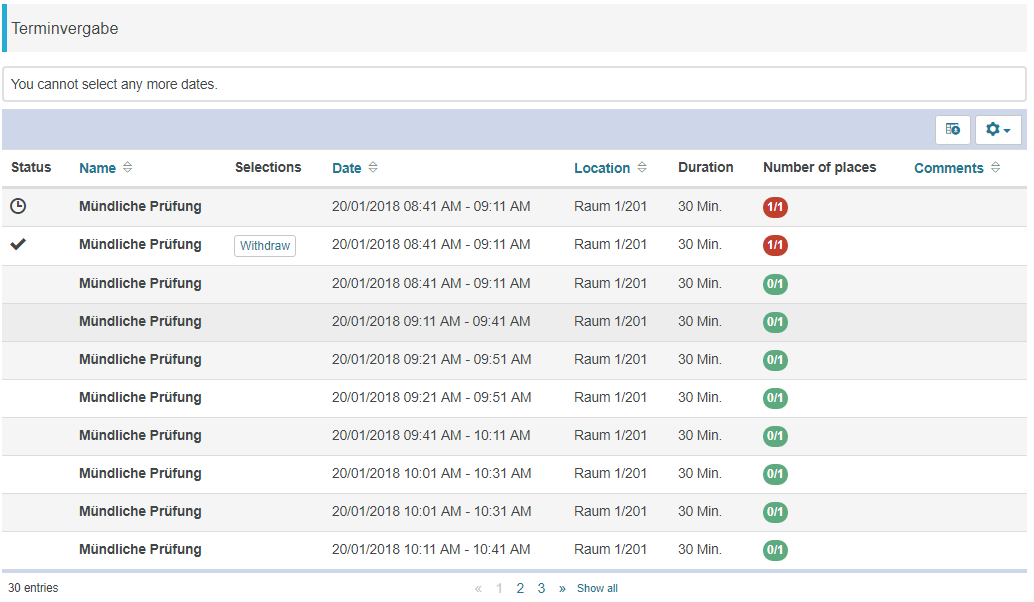Go to page 2 of entries

point(520,588)
